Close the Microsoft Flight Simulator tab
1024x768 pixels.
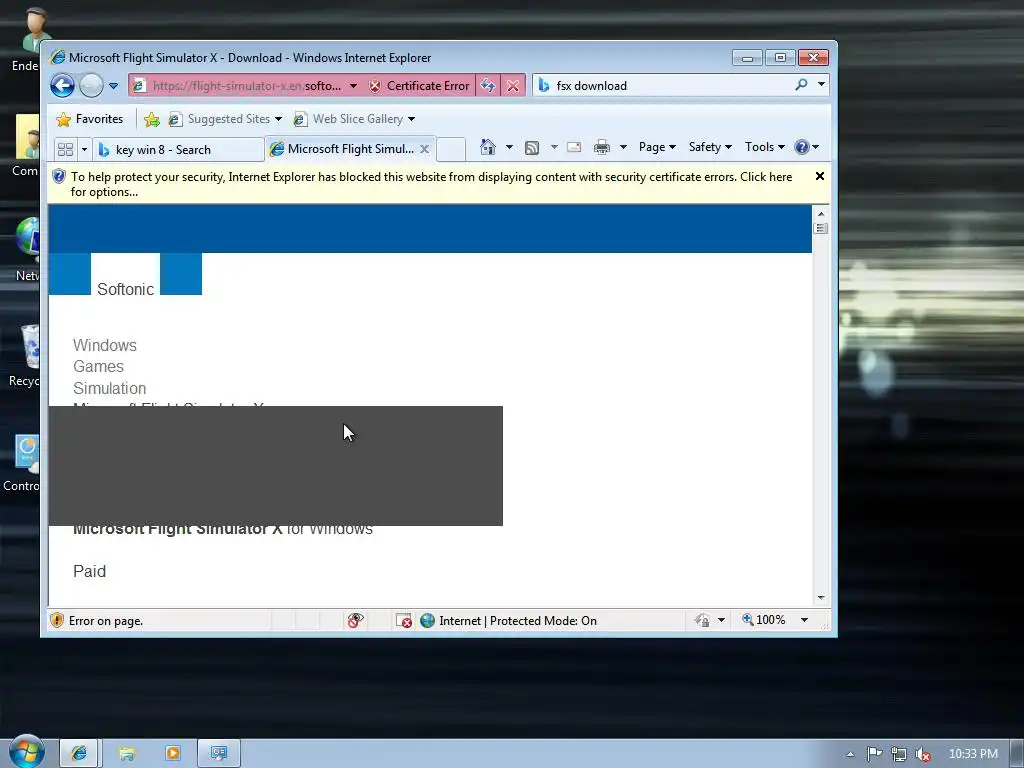pyautogui.click(x=424, y=149)
